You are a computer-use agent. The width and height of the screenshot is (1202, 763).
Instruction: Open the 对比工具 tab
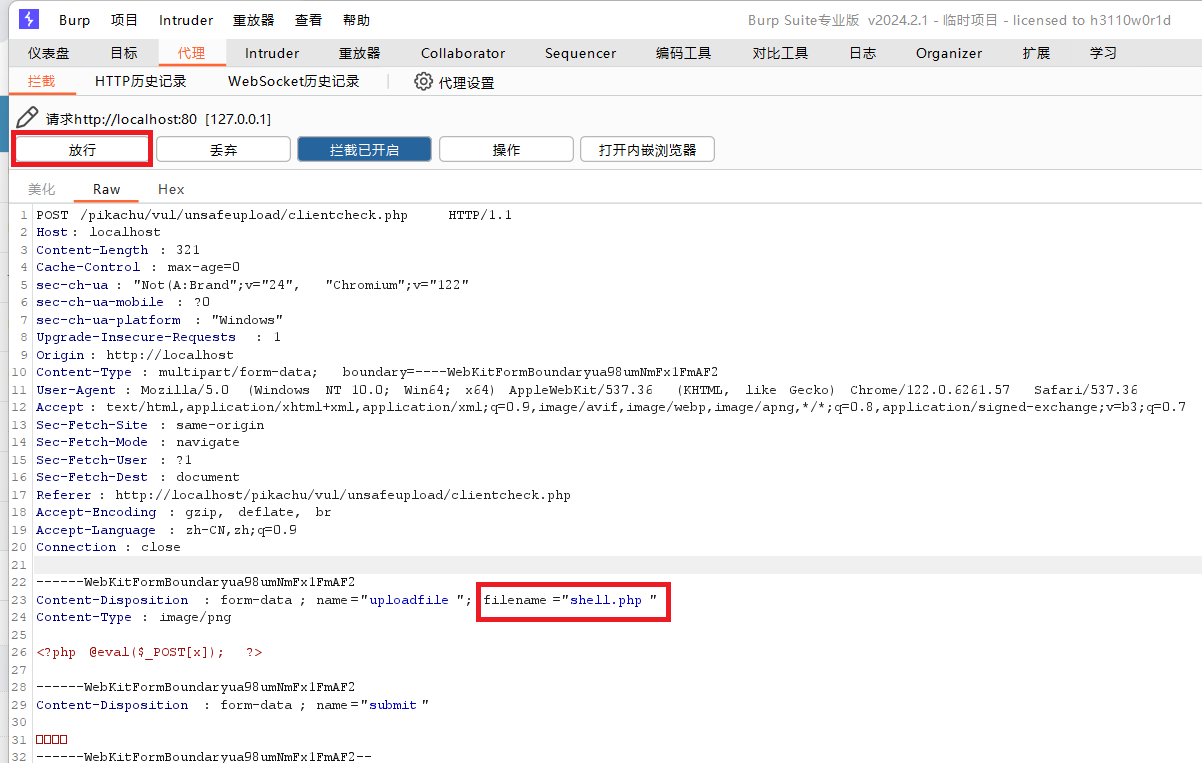click(x=780, y=53)
